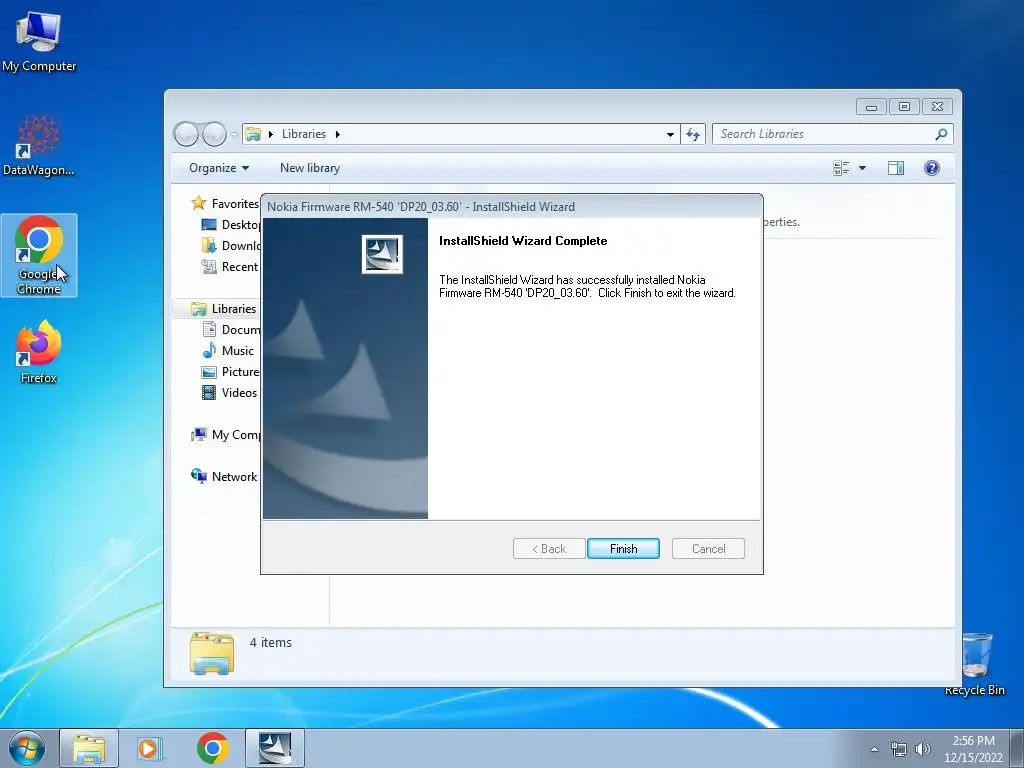Select Libraries in navigation pane
Image resolution: width=1024 pixels, height=768 pixels.
(x=223, y=308)
